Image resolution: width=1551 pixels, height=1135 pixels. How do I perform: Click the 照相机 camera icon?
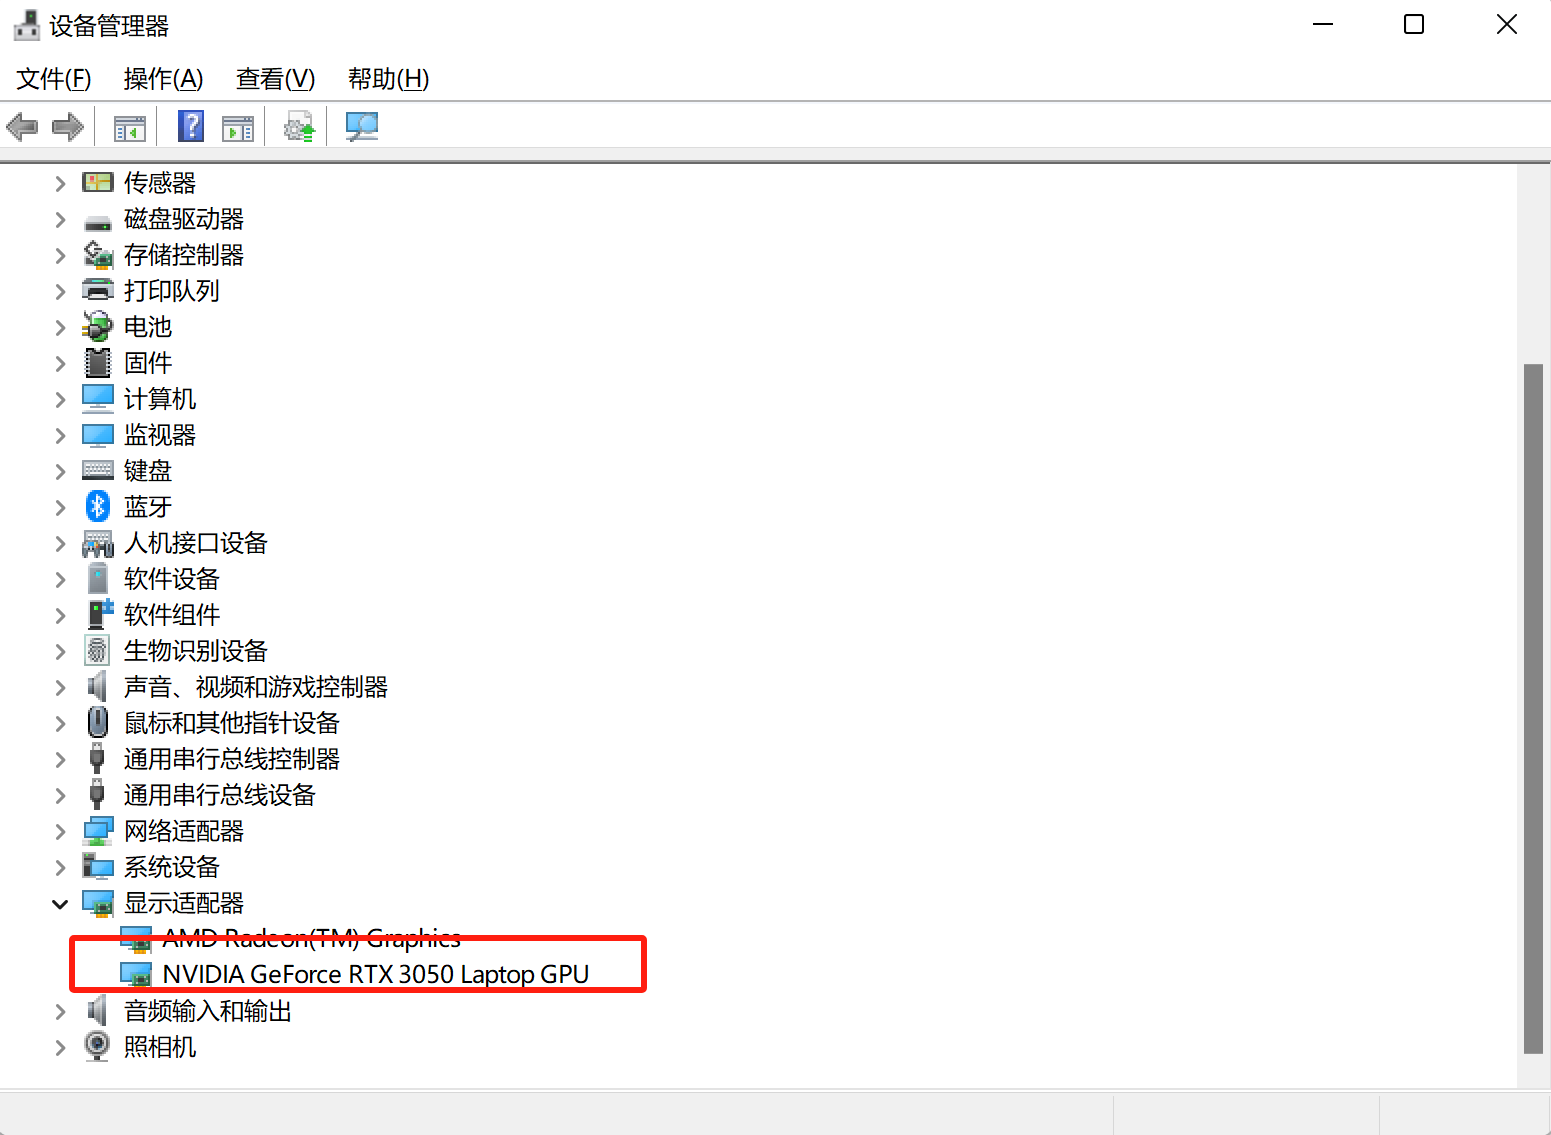pos(97,1046)
